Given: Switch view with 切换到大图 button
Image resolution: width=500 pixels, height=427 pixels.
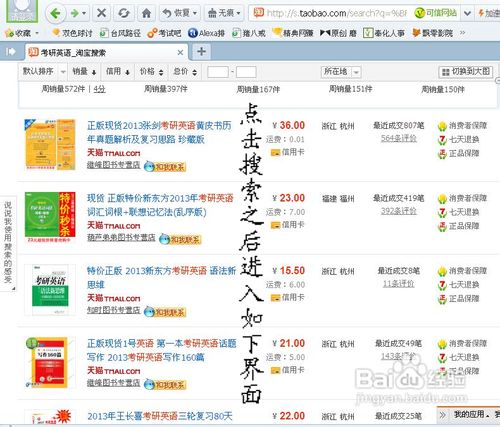Looking at the screenshot, I should (x=465, y=72).
